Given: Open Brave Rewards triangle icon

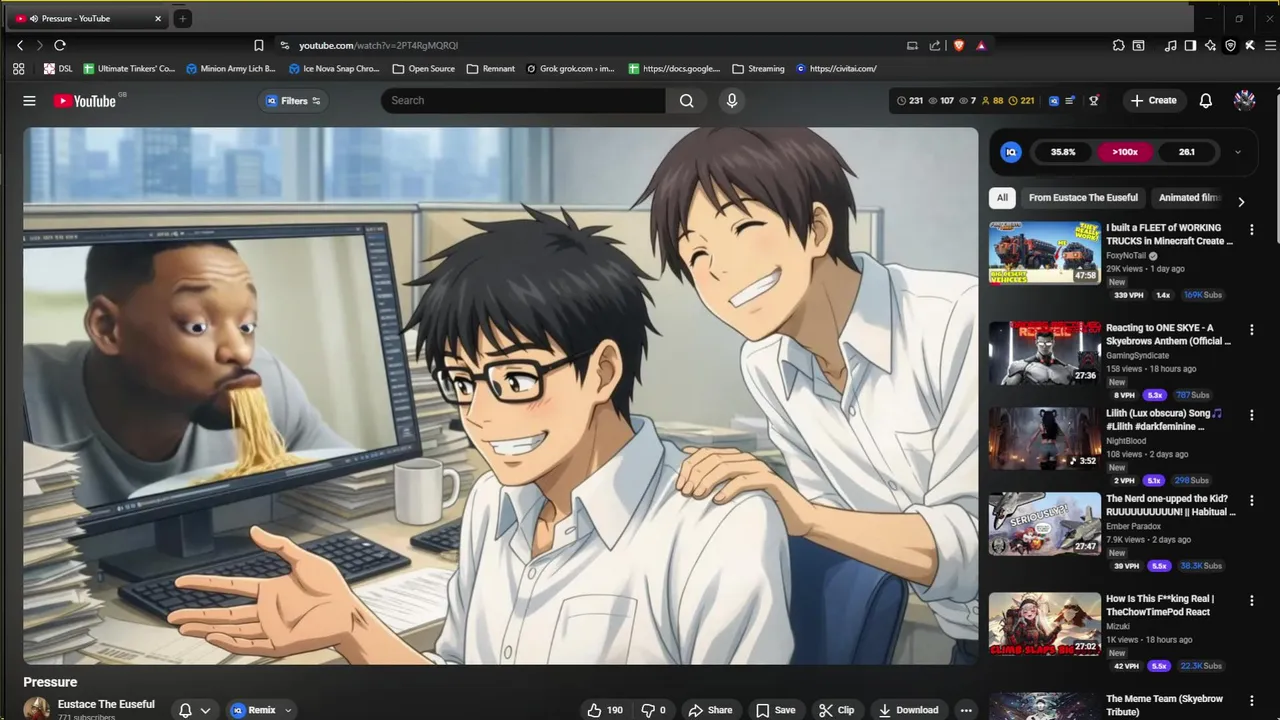Looking at the screenshot, I should coord(981,45).
